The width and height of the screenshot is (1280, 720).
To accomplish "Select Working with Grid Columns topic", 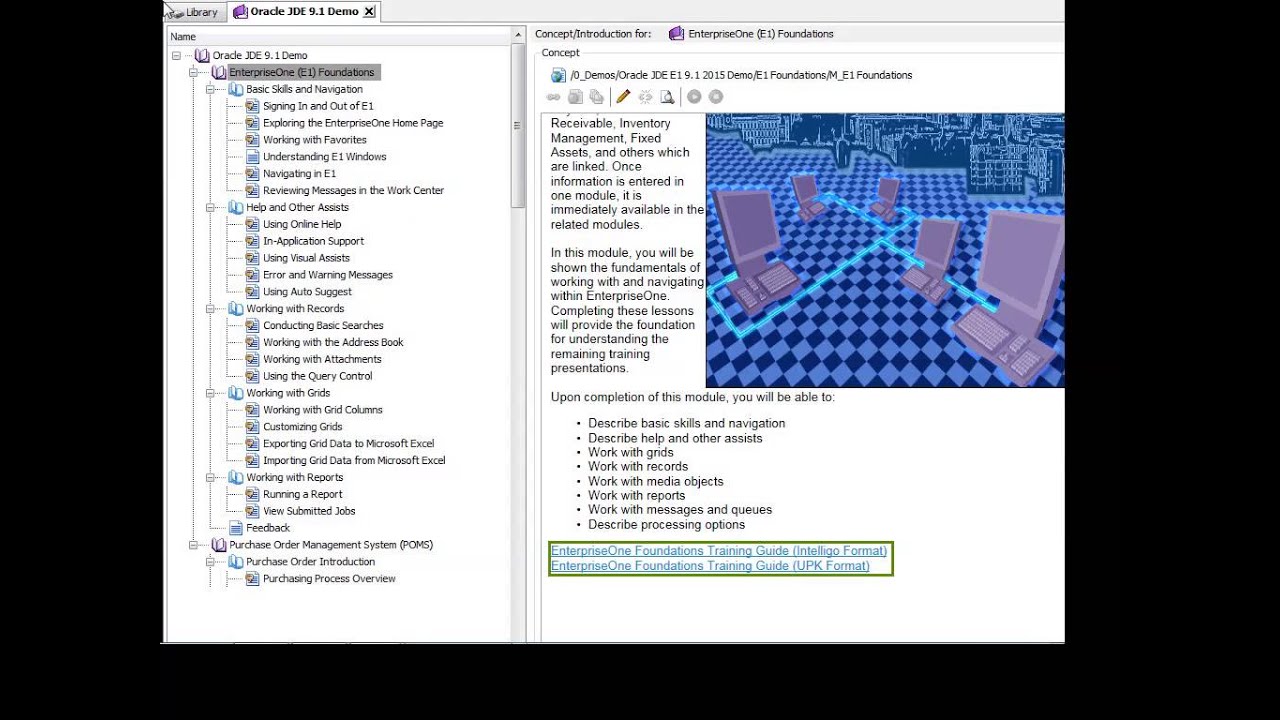I will click(322, 410).
